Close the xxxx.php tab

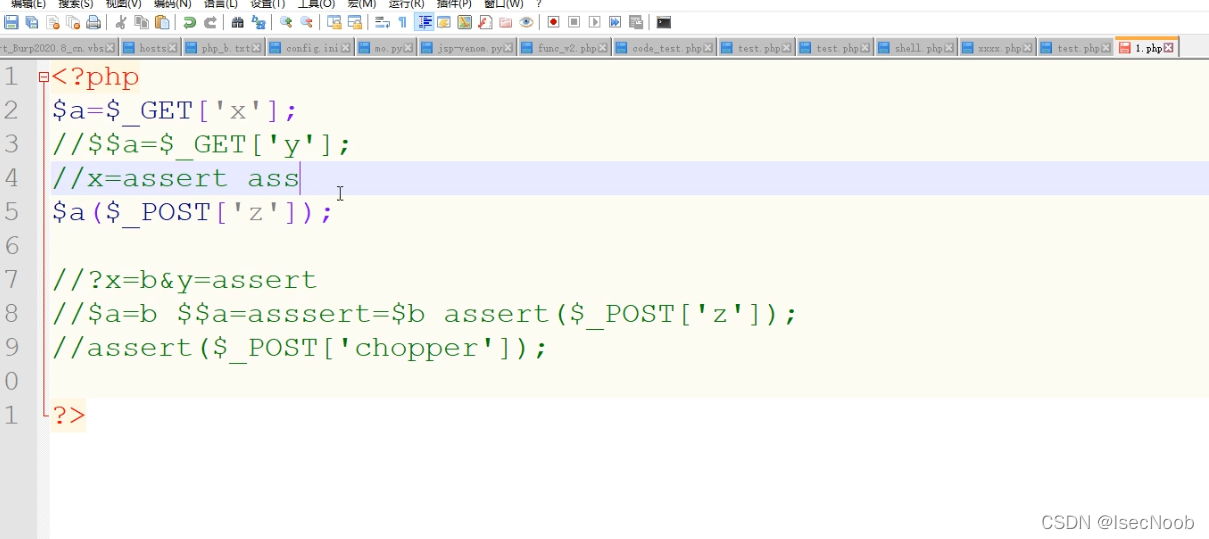click(1028, 48)
